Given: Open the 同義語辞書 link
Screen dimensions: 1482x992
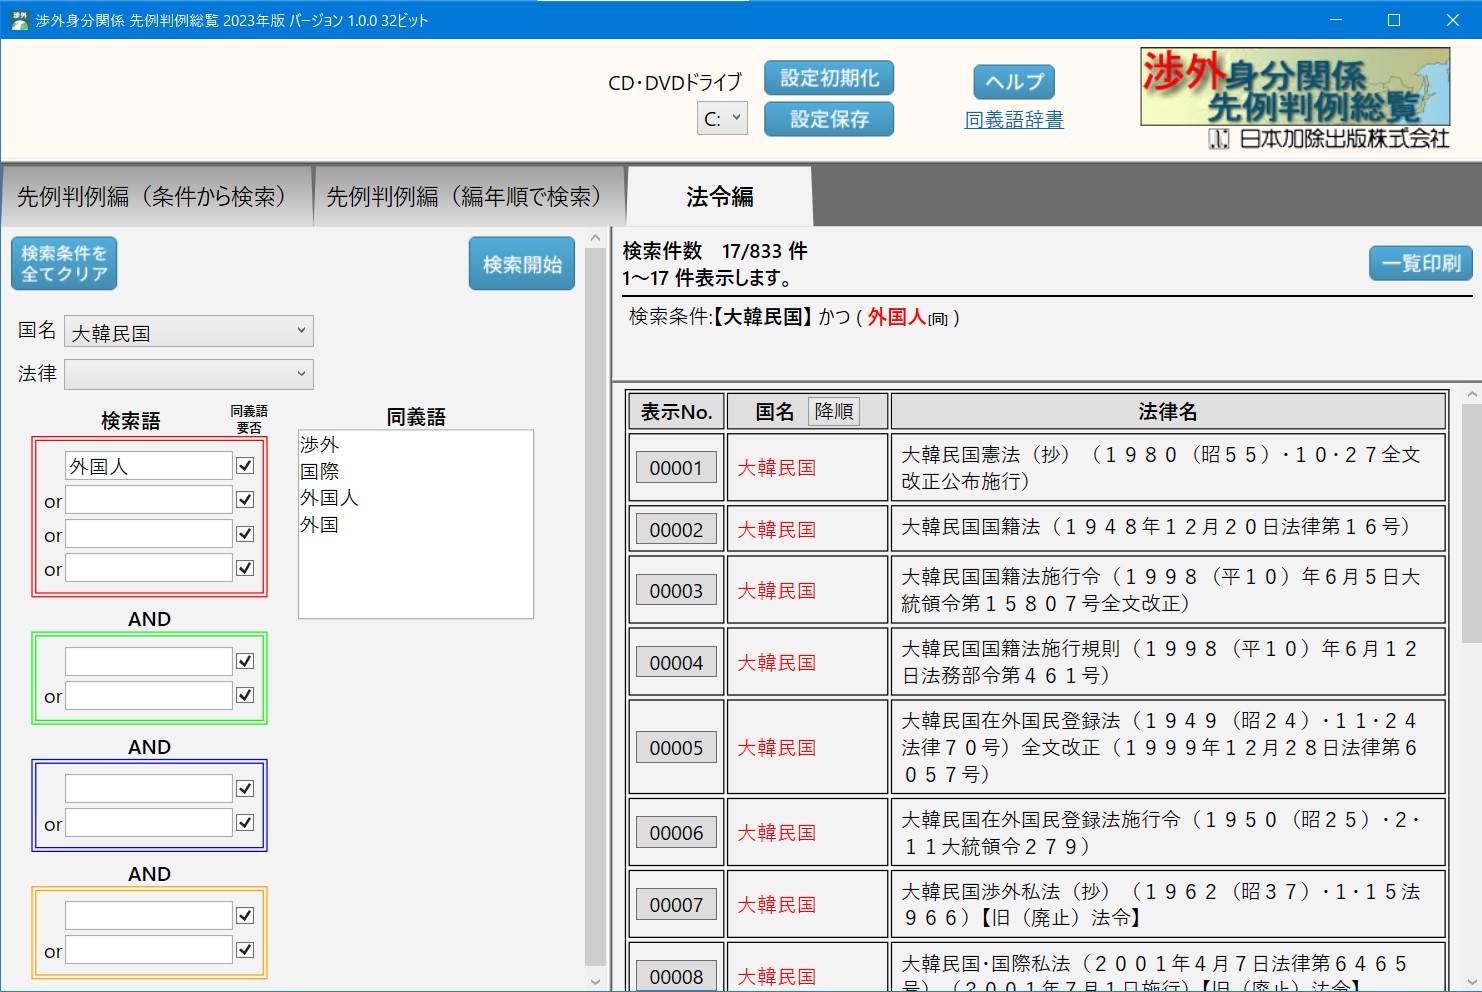Looking at the screenshot, I should coord(1013,120).
